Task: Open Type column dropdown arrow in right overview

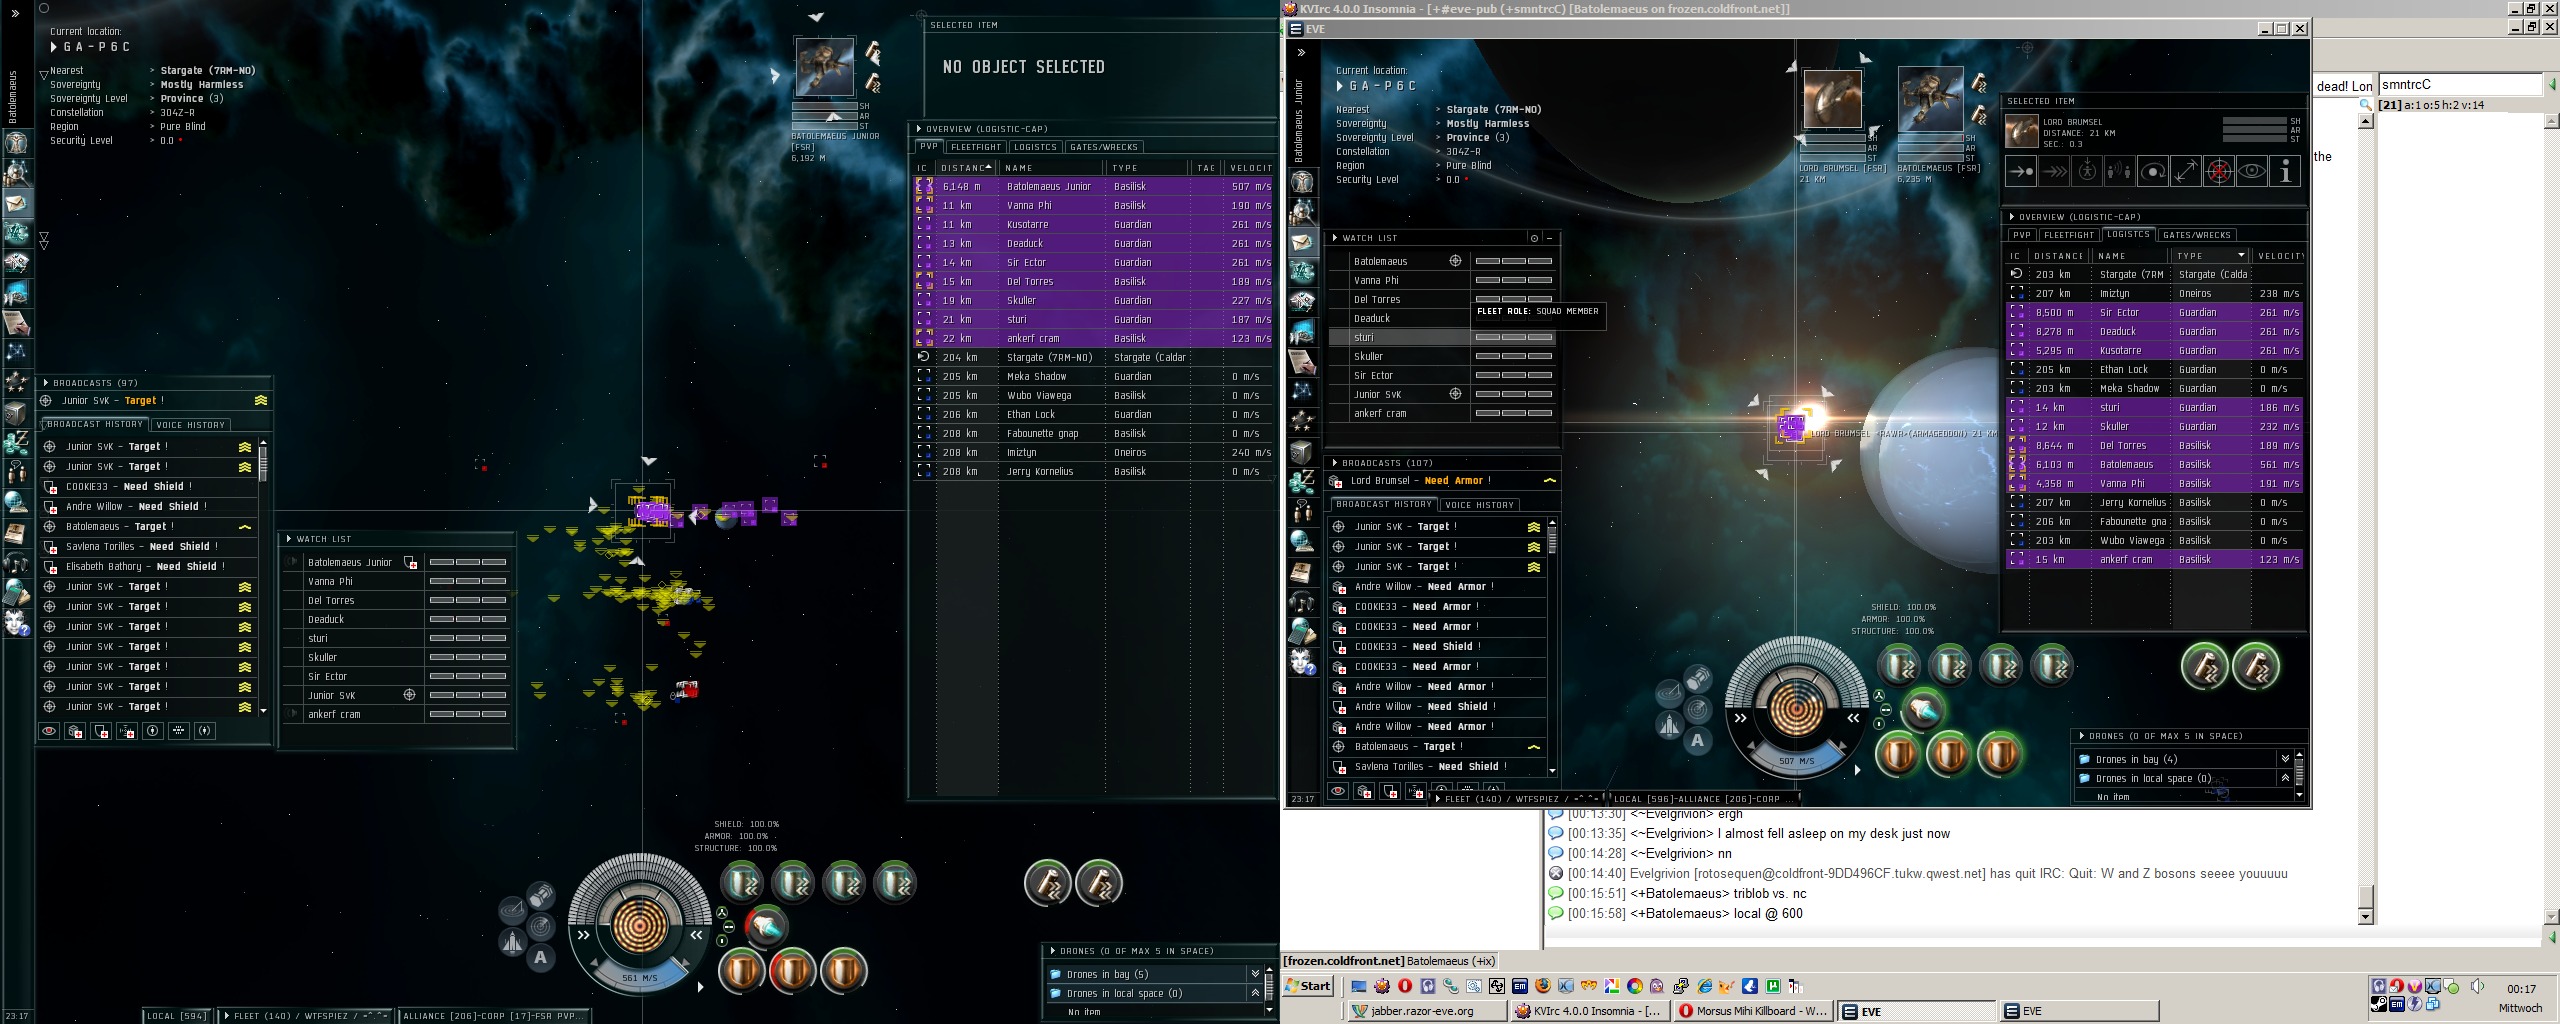Action: 2240,255
